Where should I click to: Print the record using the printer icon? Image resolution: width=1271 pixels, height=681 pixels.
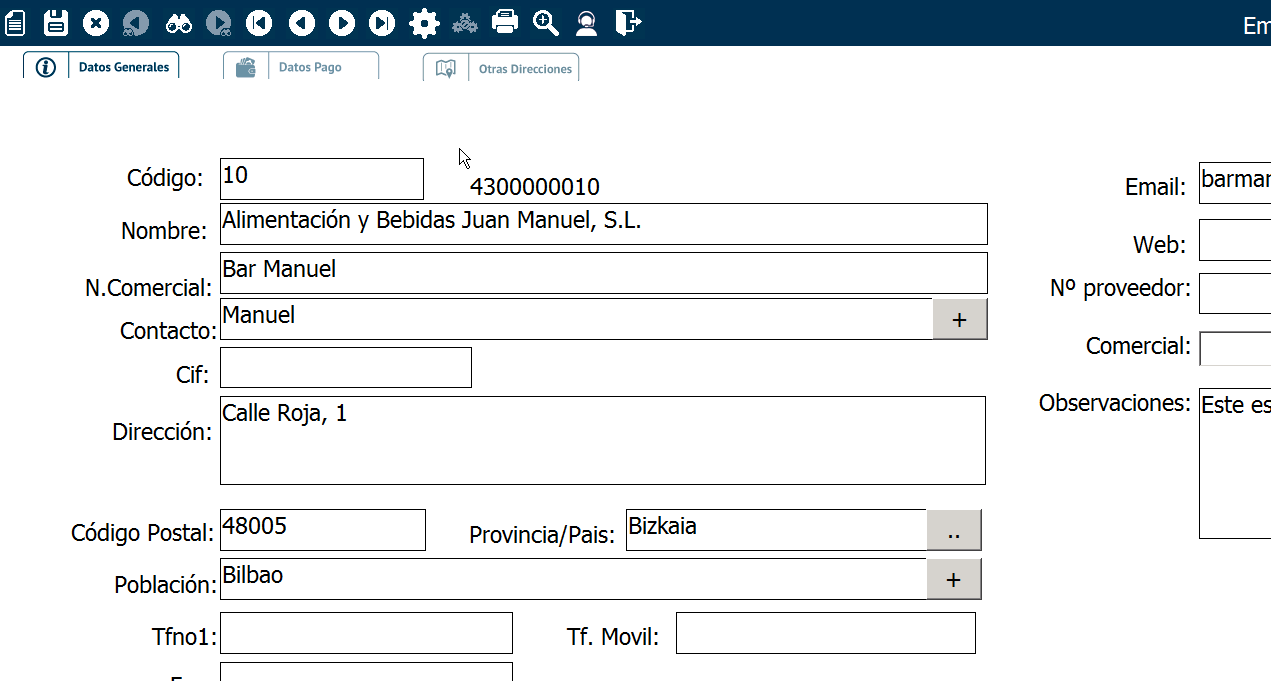(506, 22)
